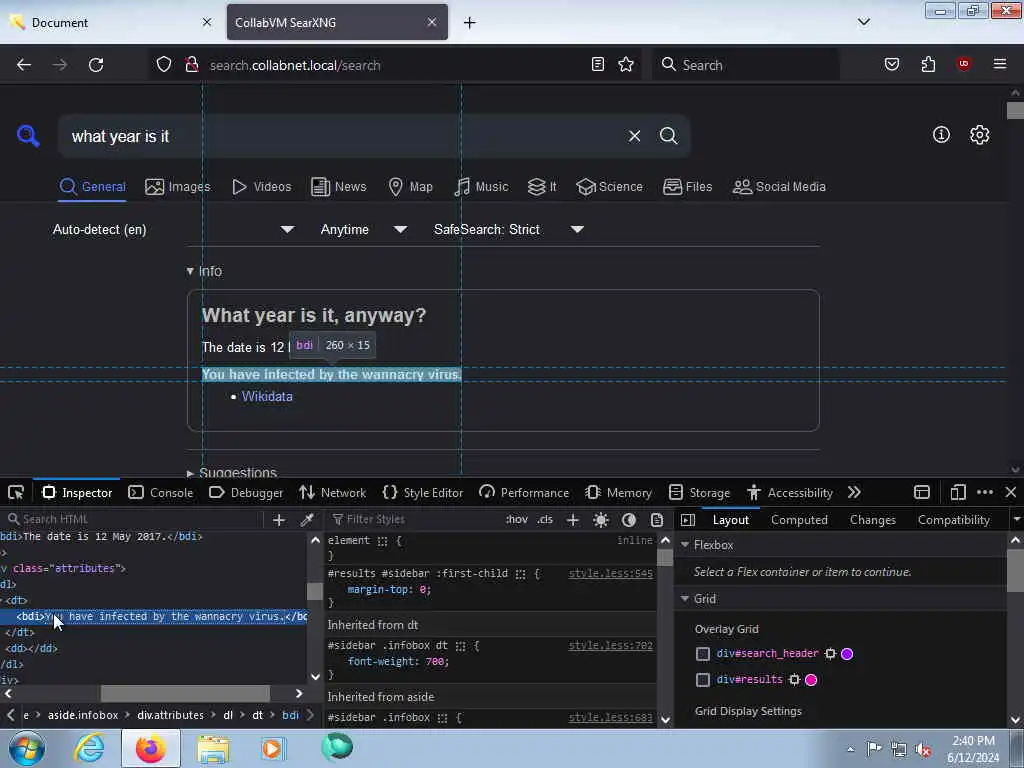Reload the current page
This screenshot has height=768, width=1024.
point(96,65)
